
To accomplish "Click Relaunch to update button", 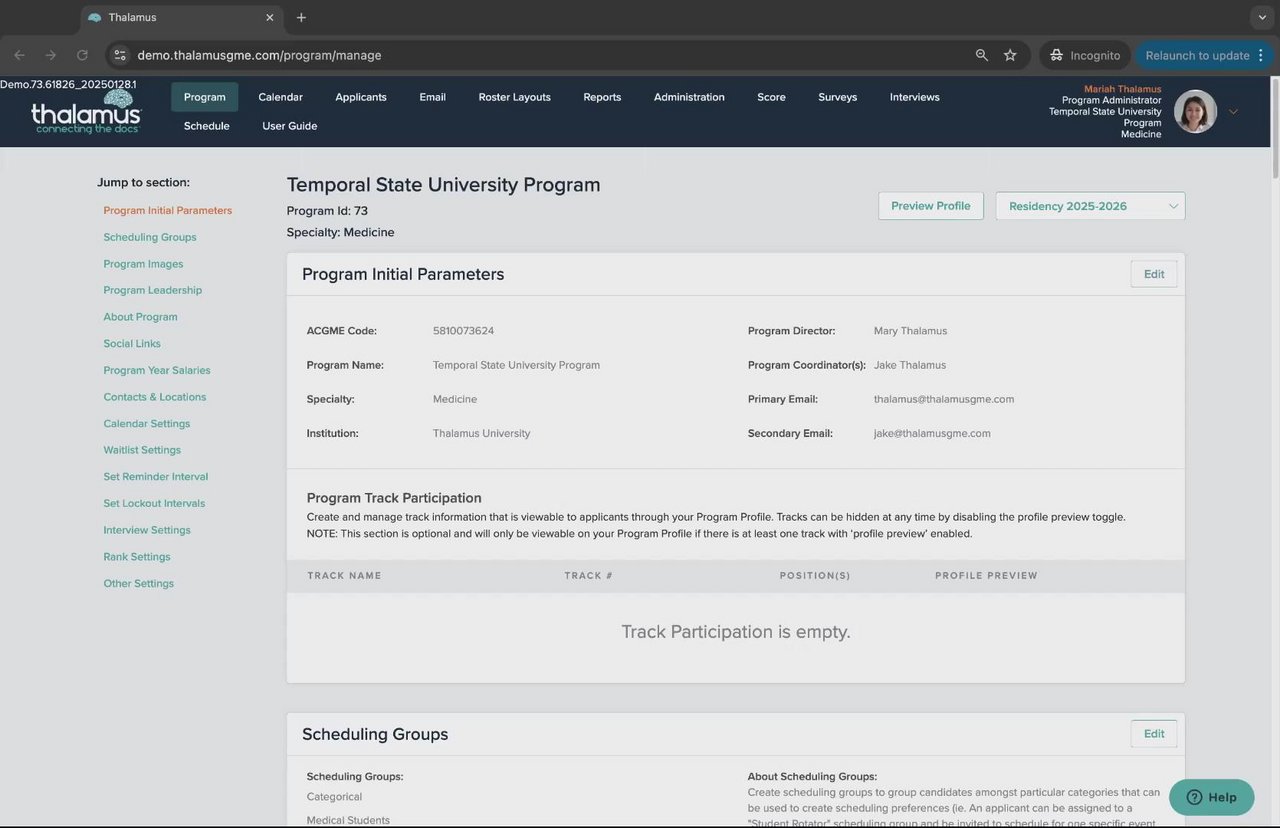I will click(1197, 55).
